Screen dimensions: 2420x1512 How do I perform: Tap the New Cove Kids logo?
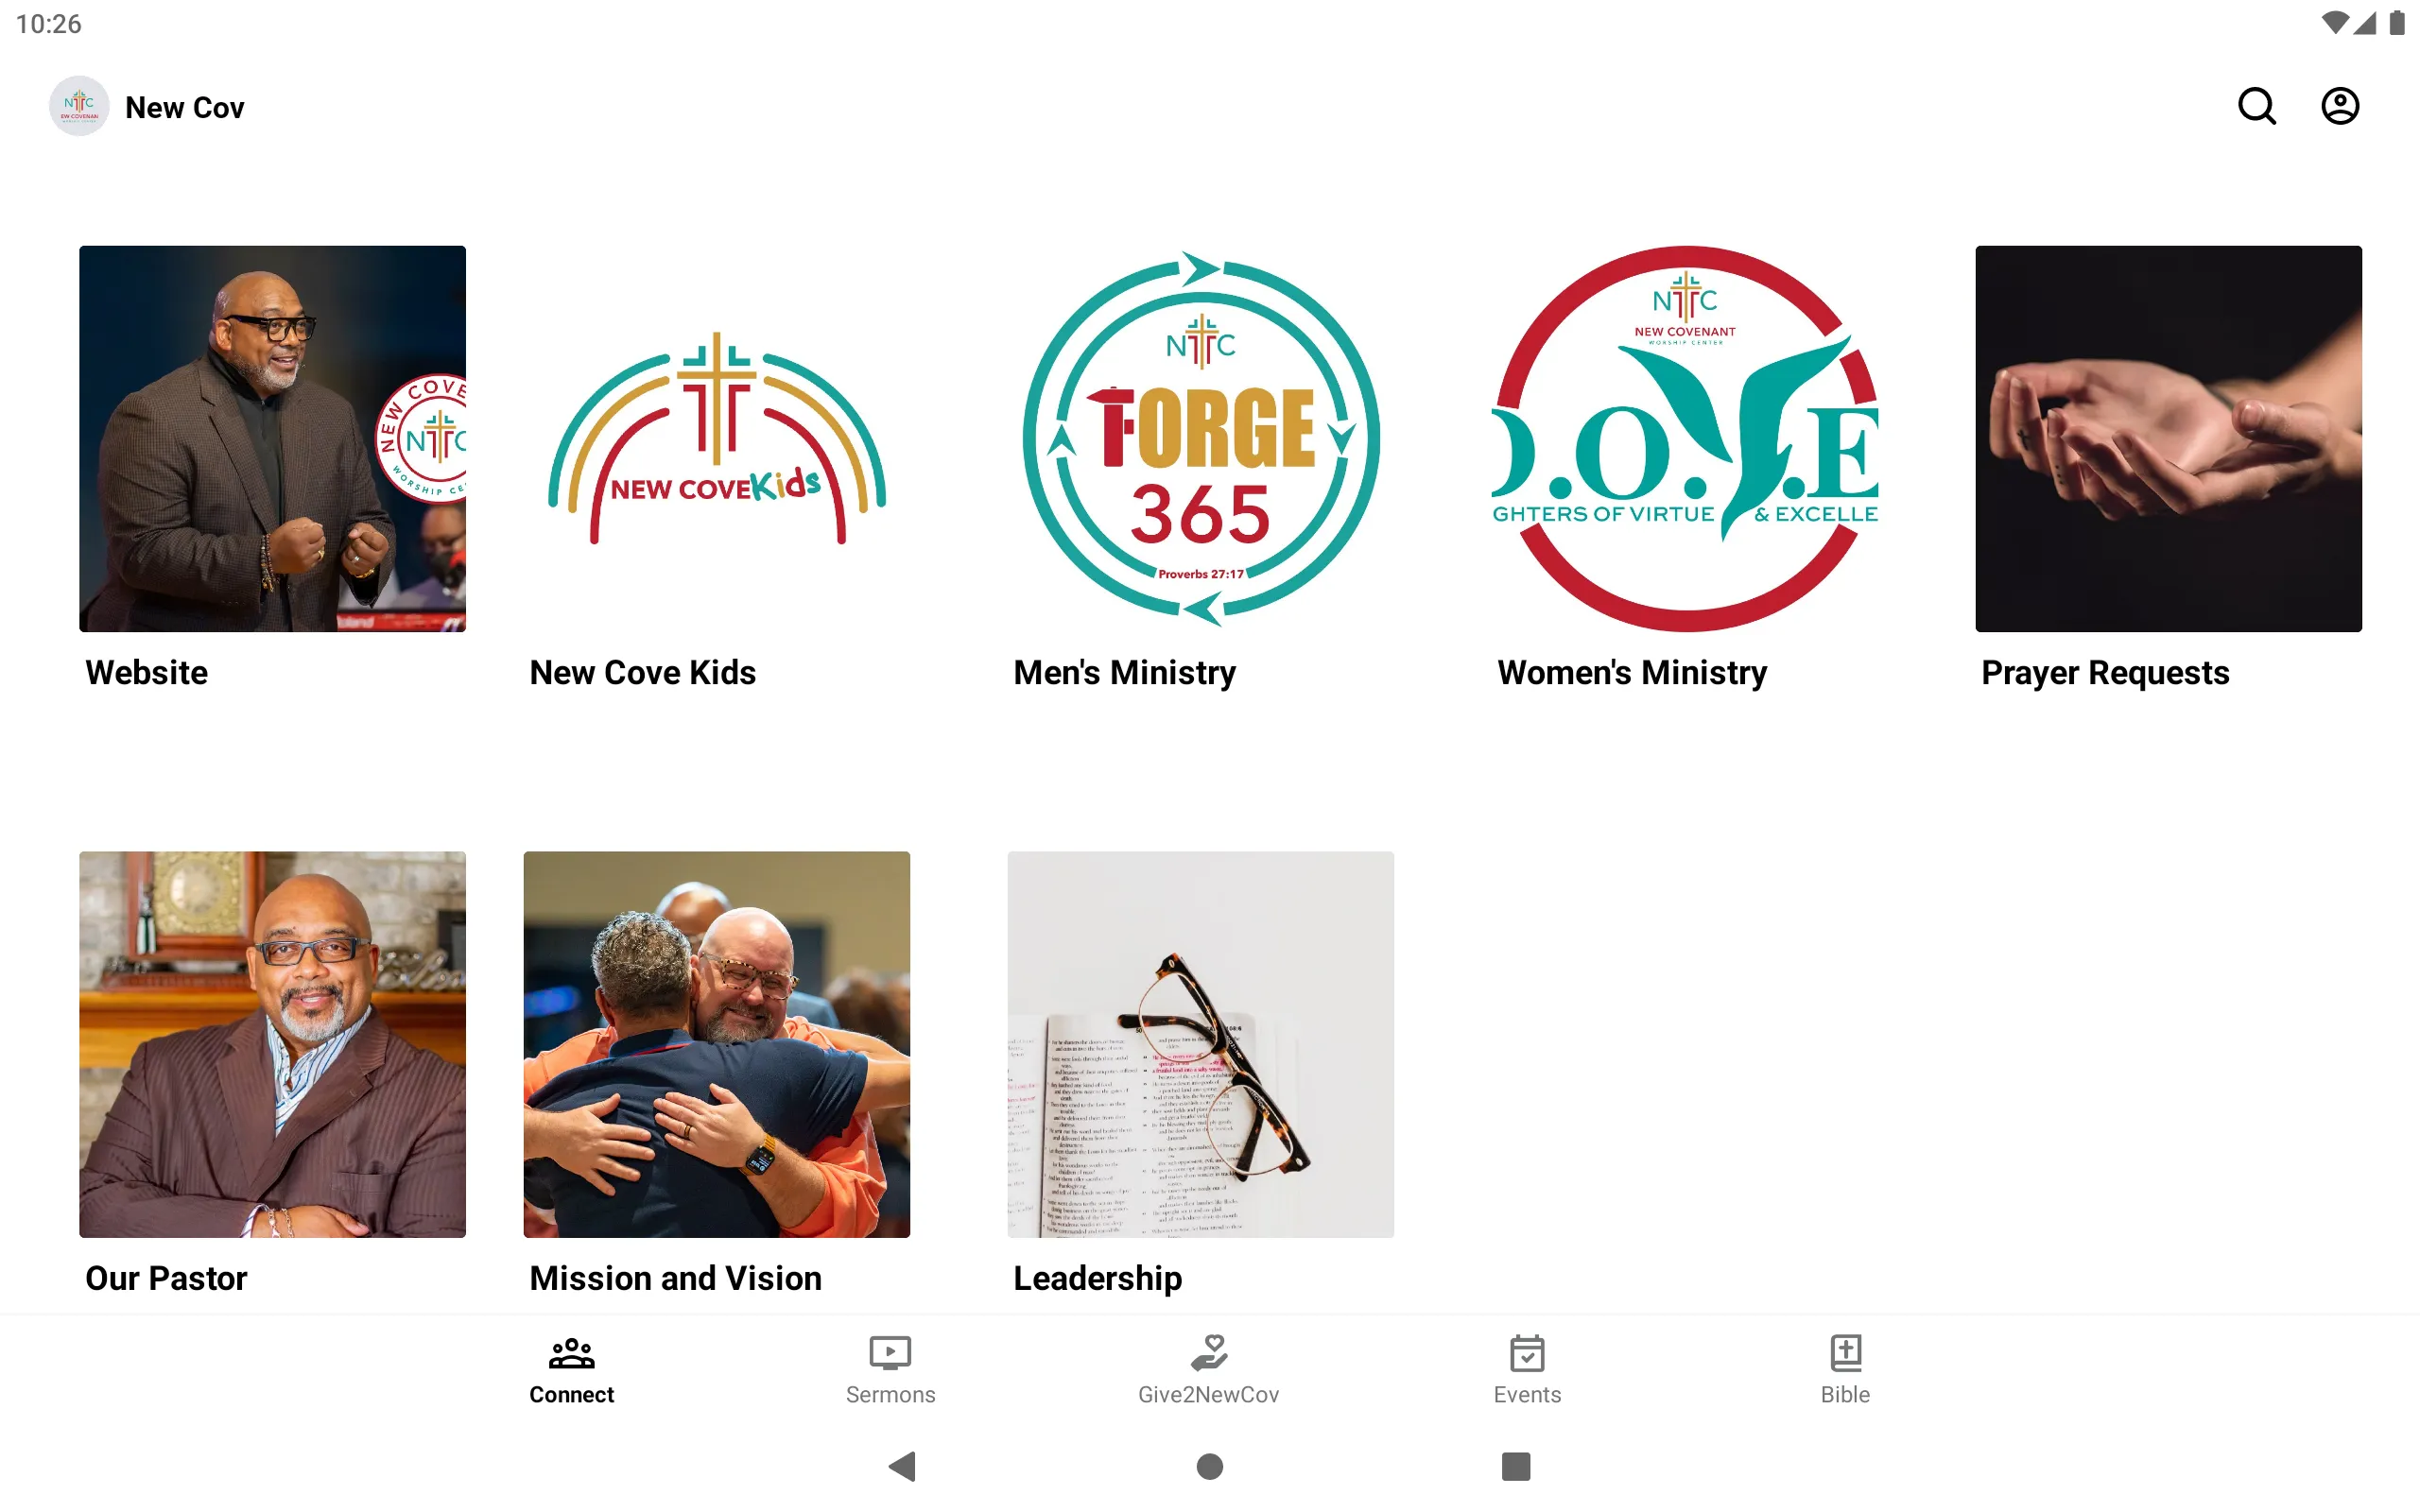pos(716,439)
